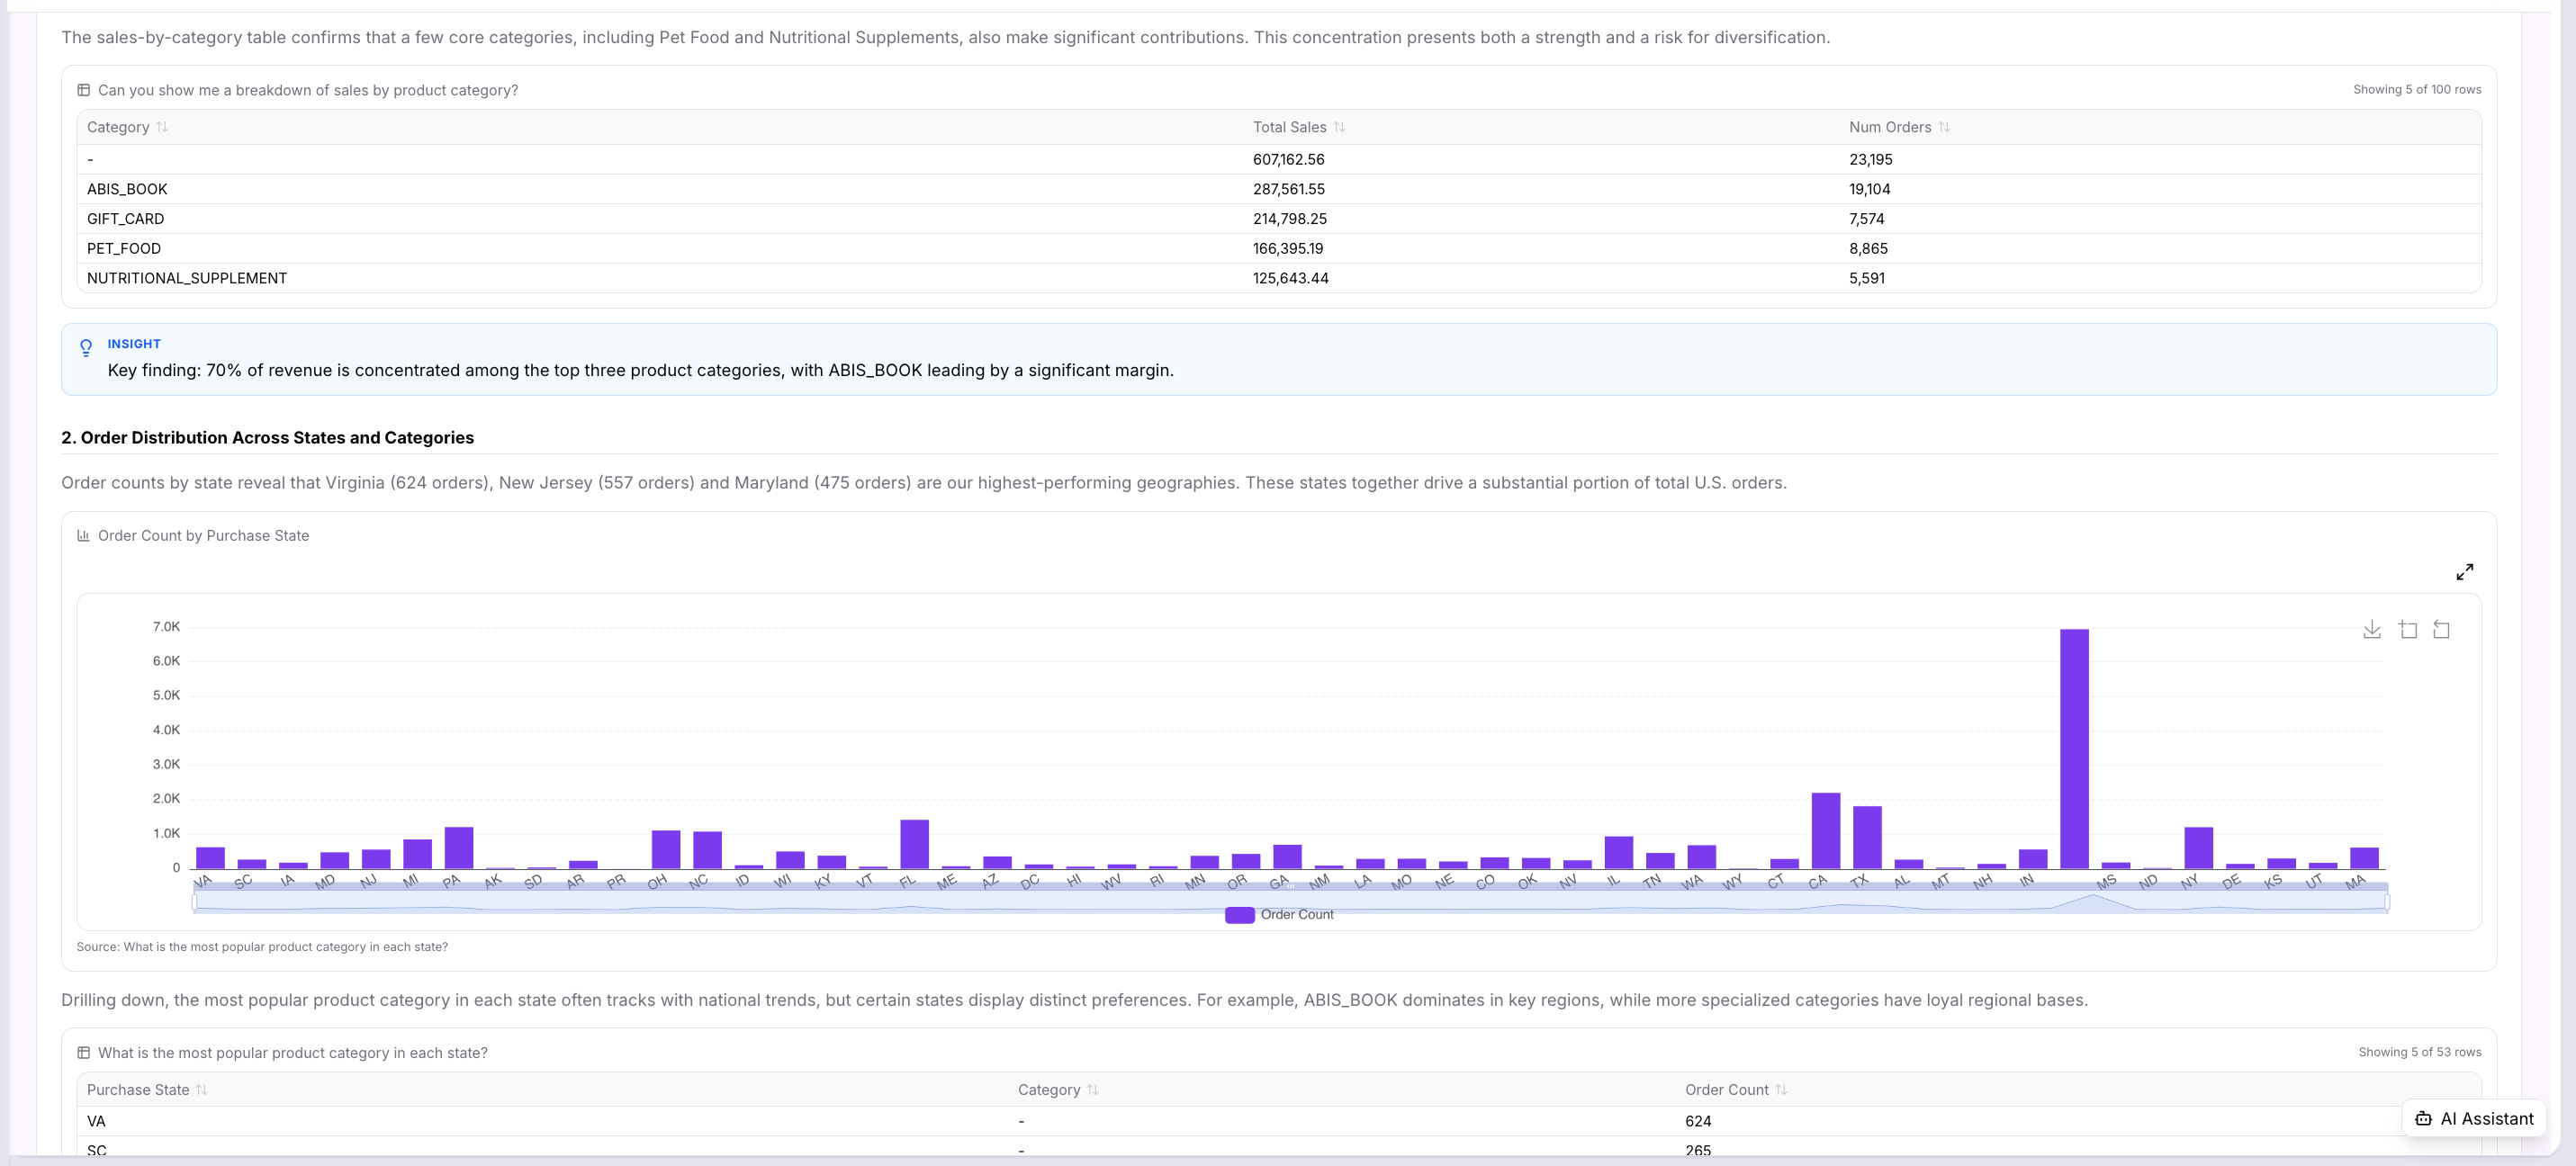This screenshot has height=1166, width=2576.
Task: Click the 19,104 num orders value
Action: point(1869,189)
